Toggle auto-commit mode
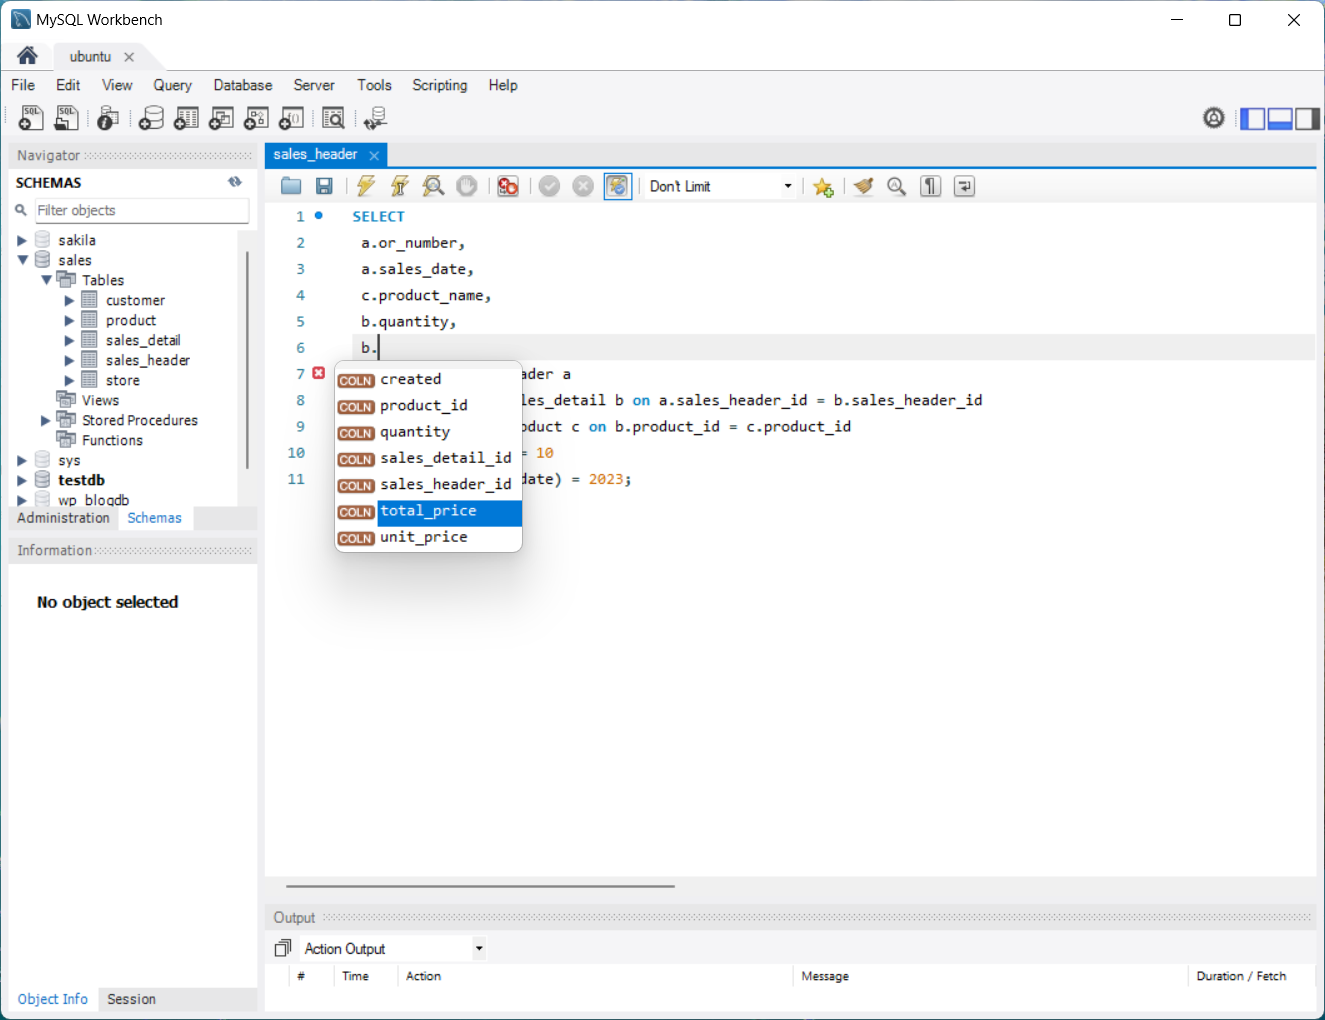The image size is (1325, 1020). pyautogui.click(x=618, y=186)
